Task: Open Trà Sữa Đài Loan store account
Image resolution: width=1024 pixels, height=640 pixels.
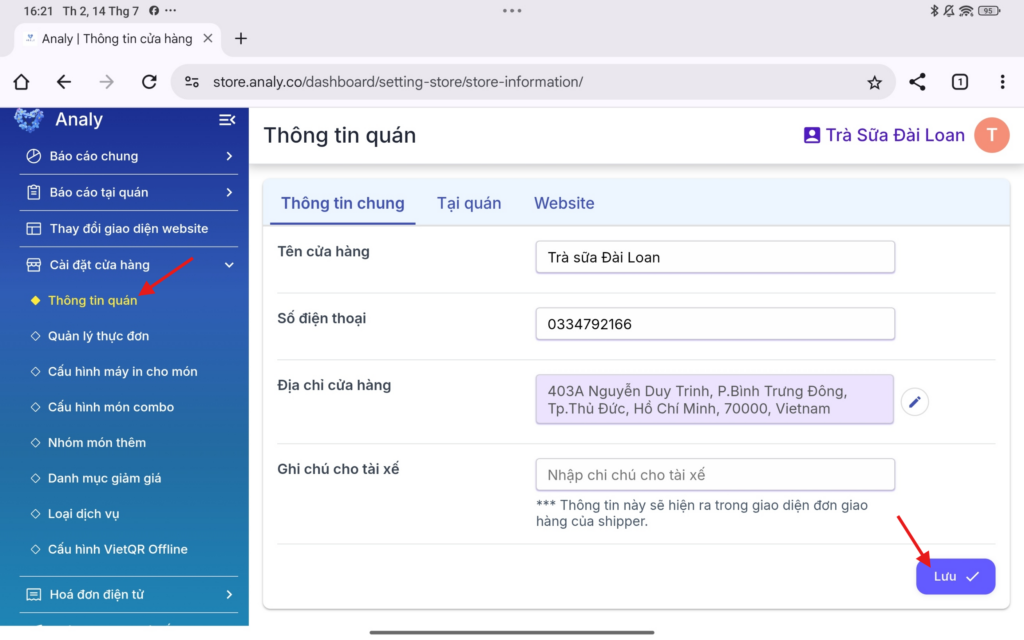Action: click(x=884, y=135)
